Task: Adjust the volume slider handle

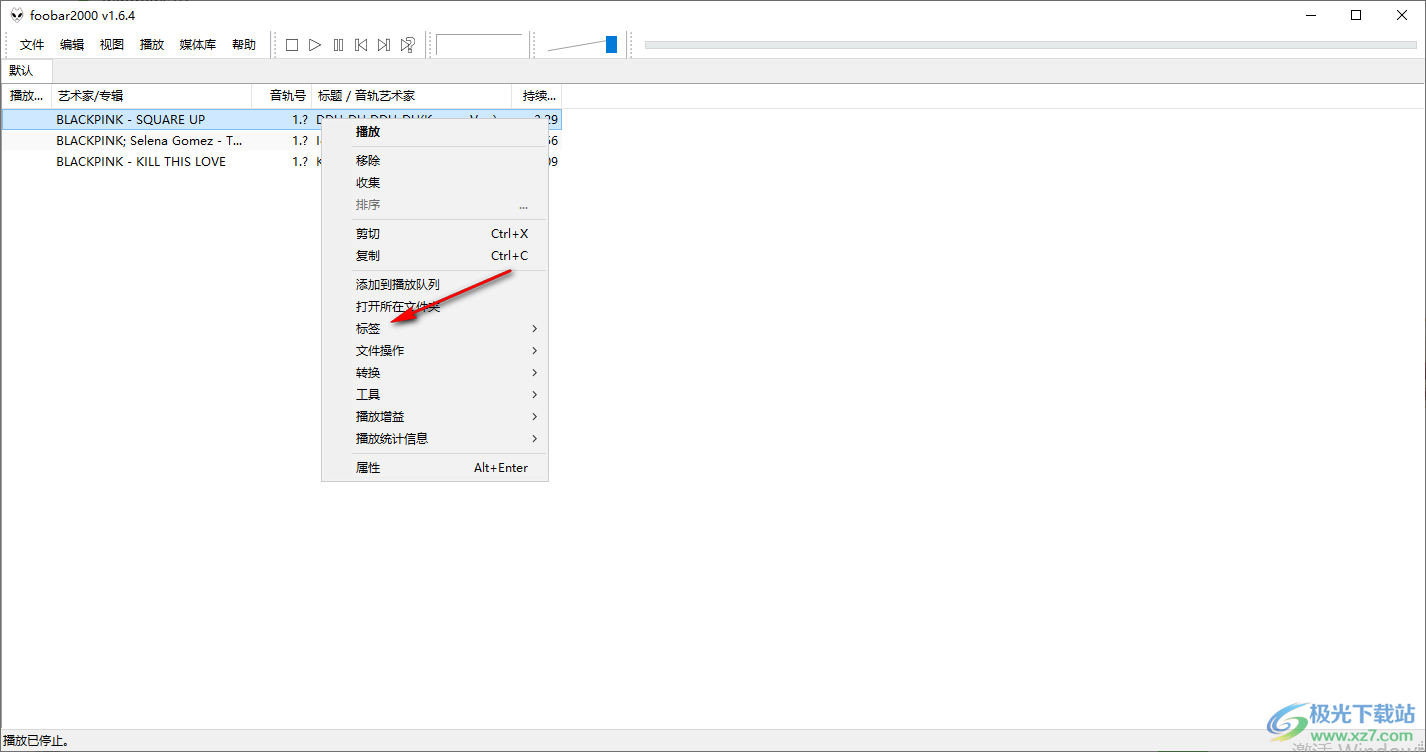Action: point(611,45)
